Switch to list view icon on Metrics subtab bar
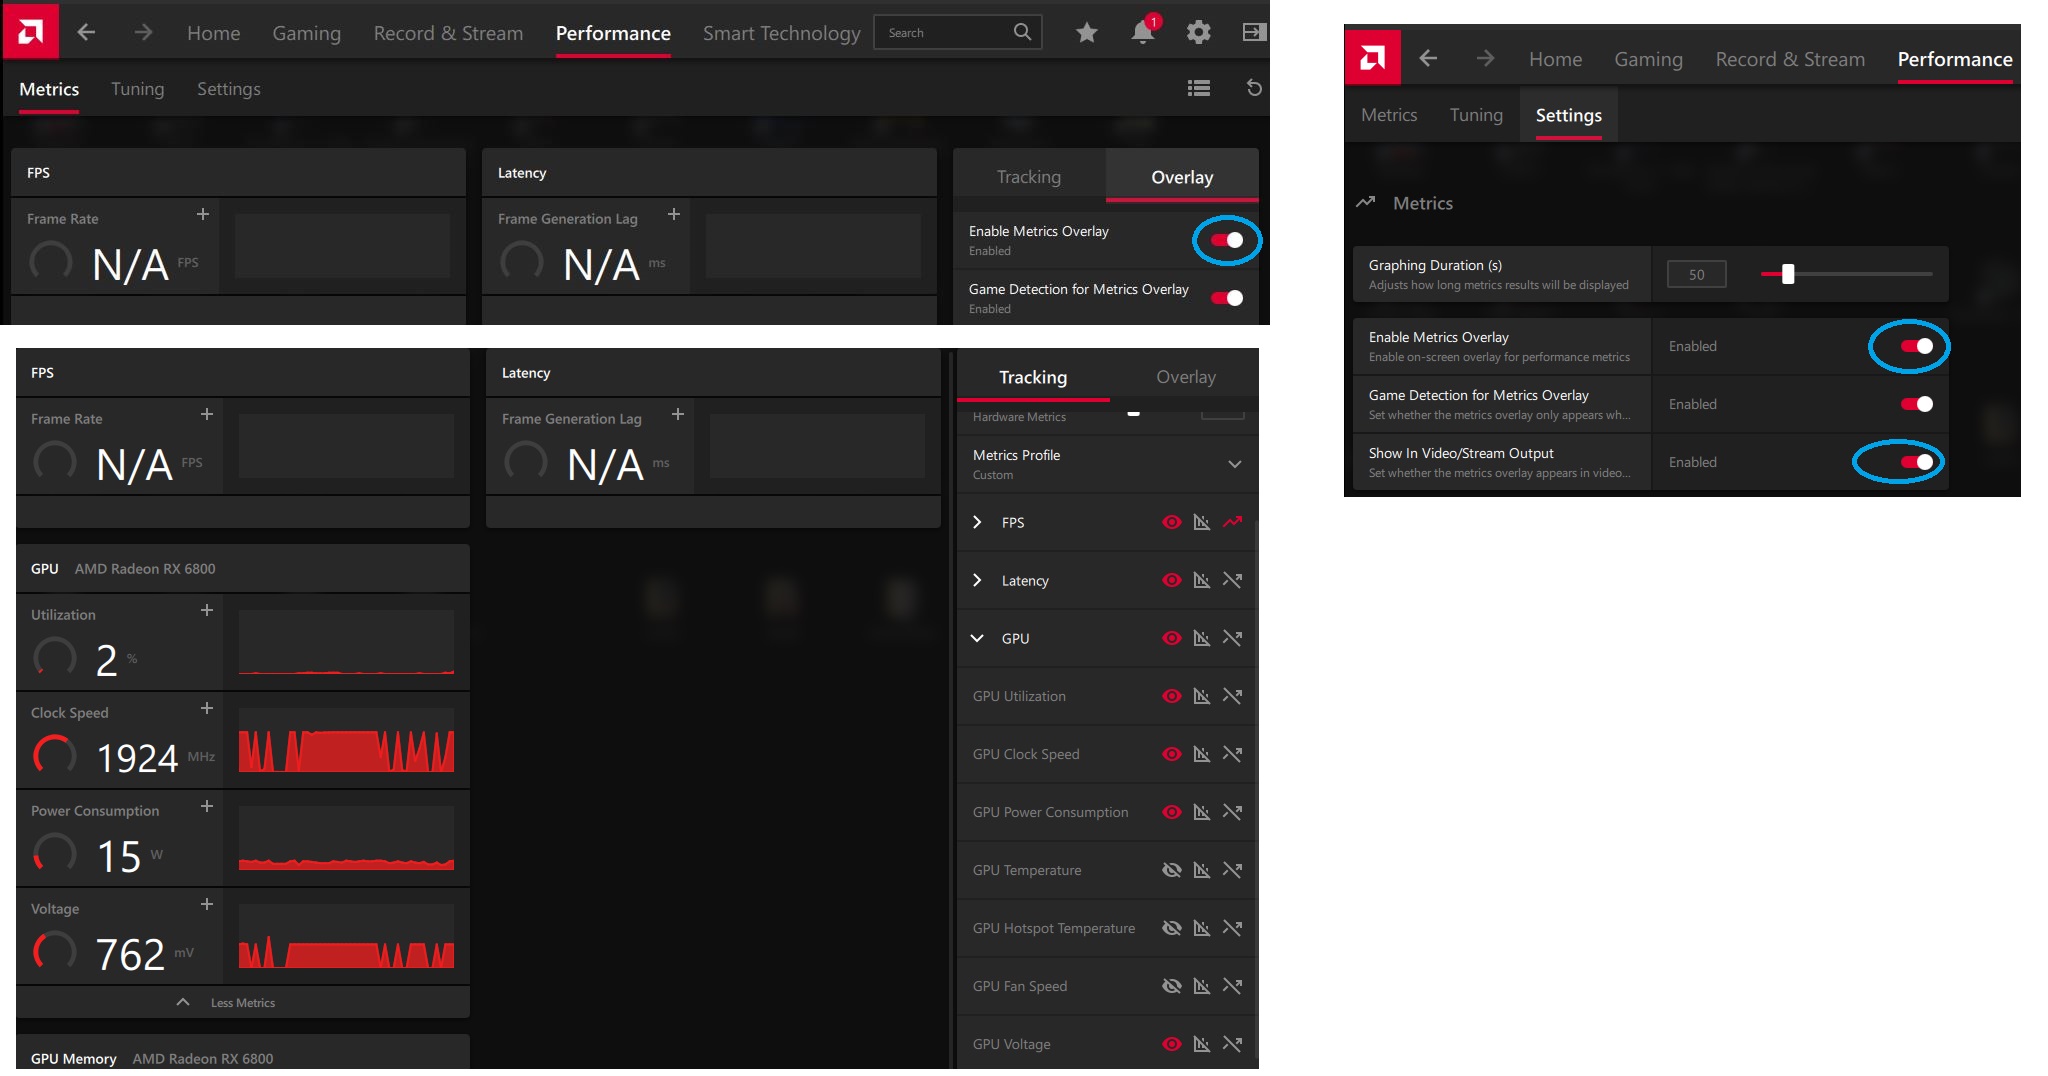 [1199, 88]
